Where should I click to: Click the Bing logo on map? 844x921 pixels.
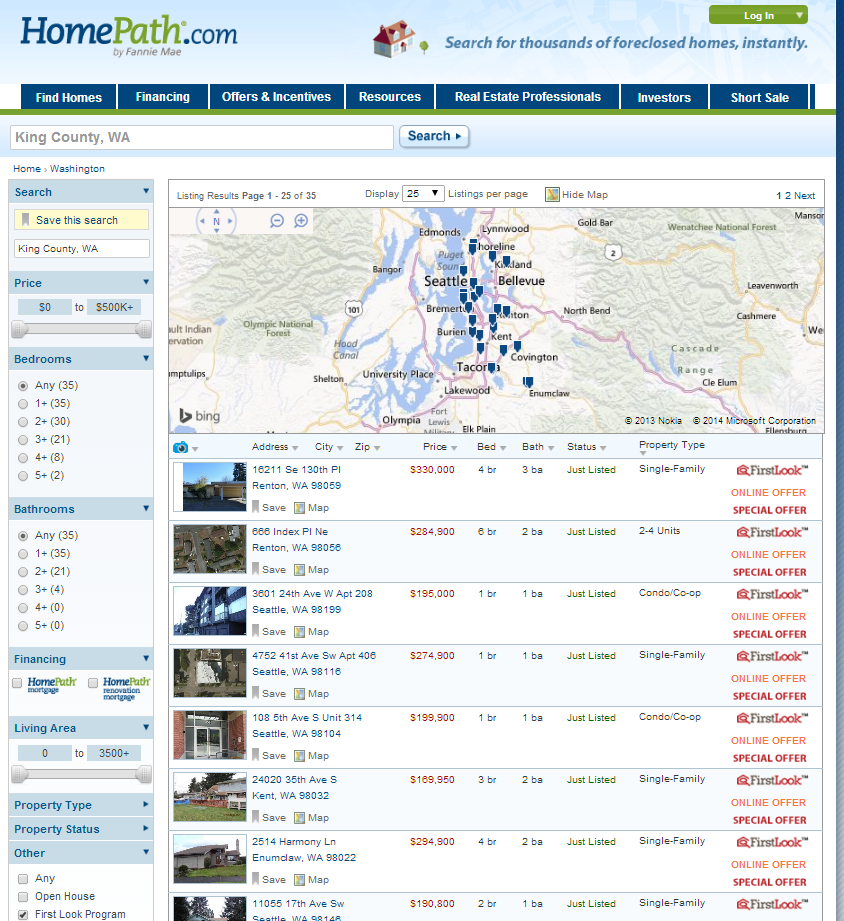200,416
